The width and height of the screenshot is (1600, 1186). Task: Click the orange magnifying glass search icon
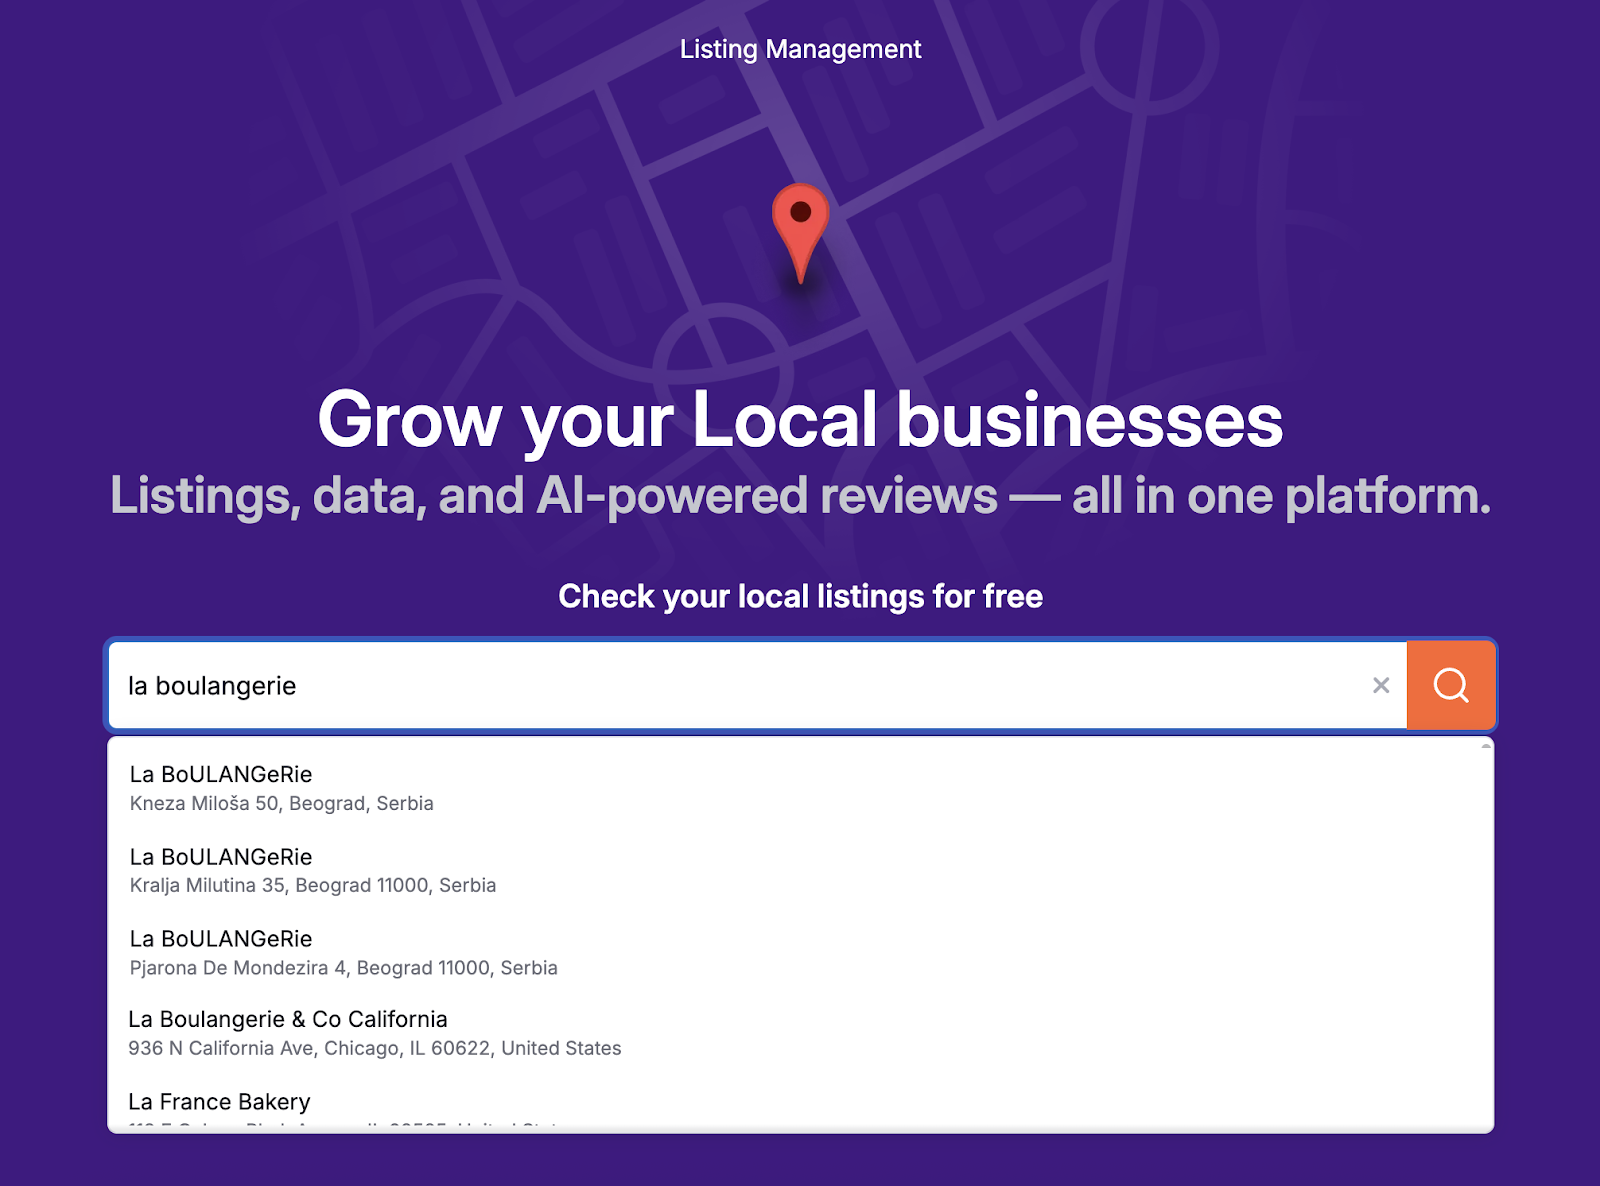pyautogui.click(x=1451, y=685)
